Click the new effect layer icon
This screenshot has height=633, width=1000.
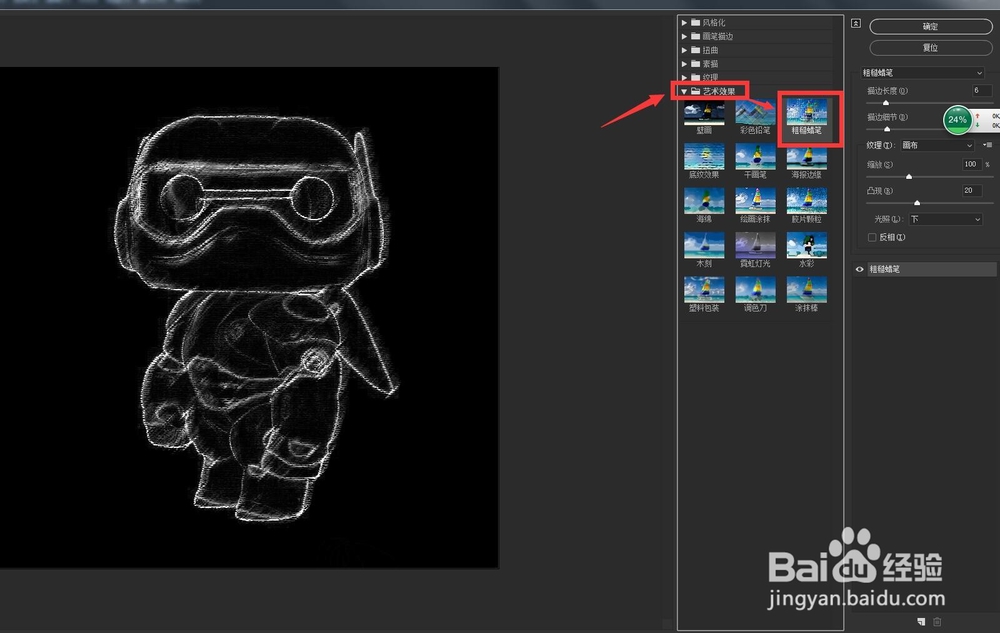click(921, 622)
